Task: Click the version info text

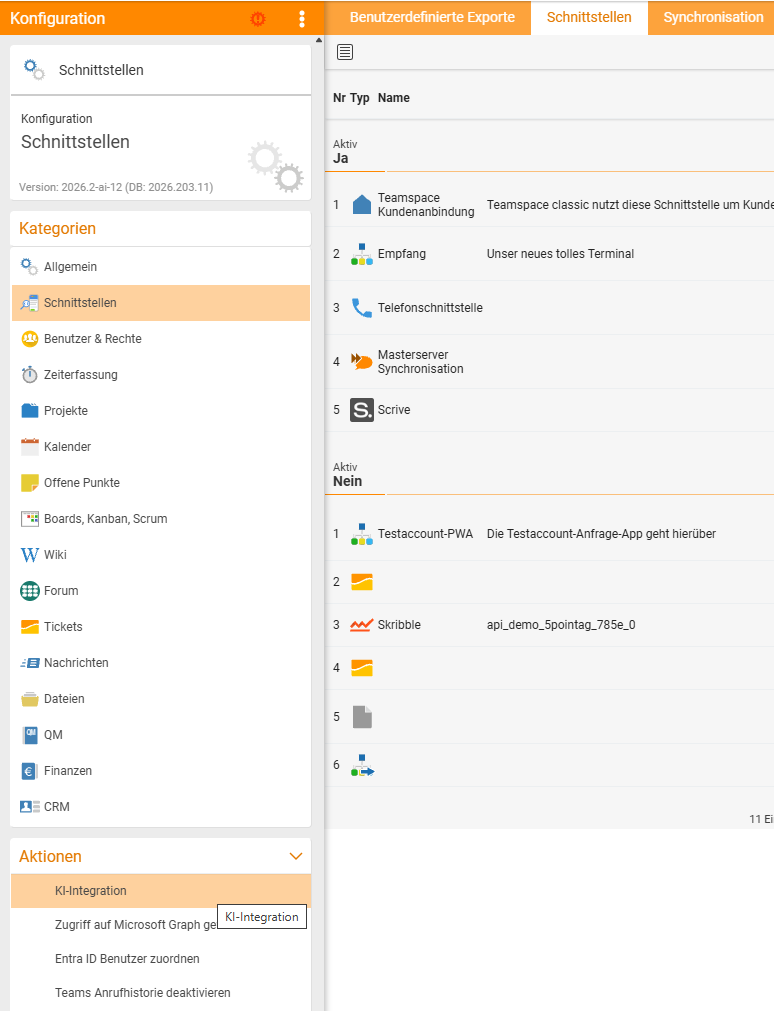Action: click(x=116, y=188)
